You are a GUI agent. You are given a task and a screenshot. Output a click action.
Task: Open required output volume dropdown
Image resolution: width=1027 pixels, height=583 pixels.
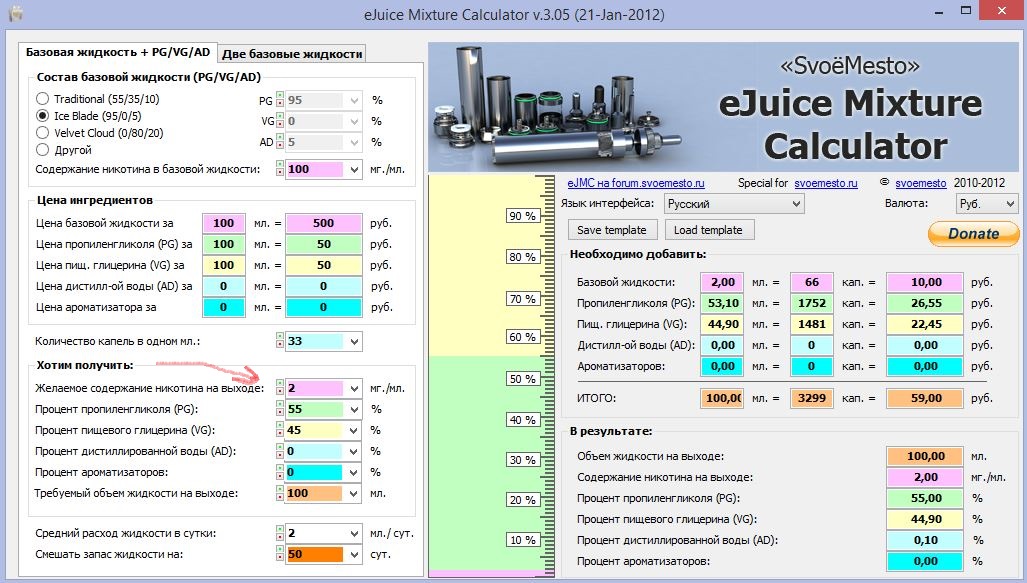point(353,493)
